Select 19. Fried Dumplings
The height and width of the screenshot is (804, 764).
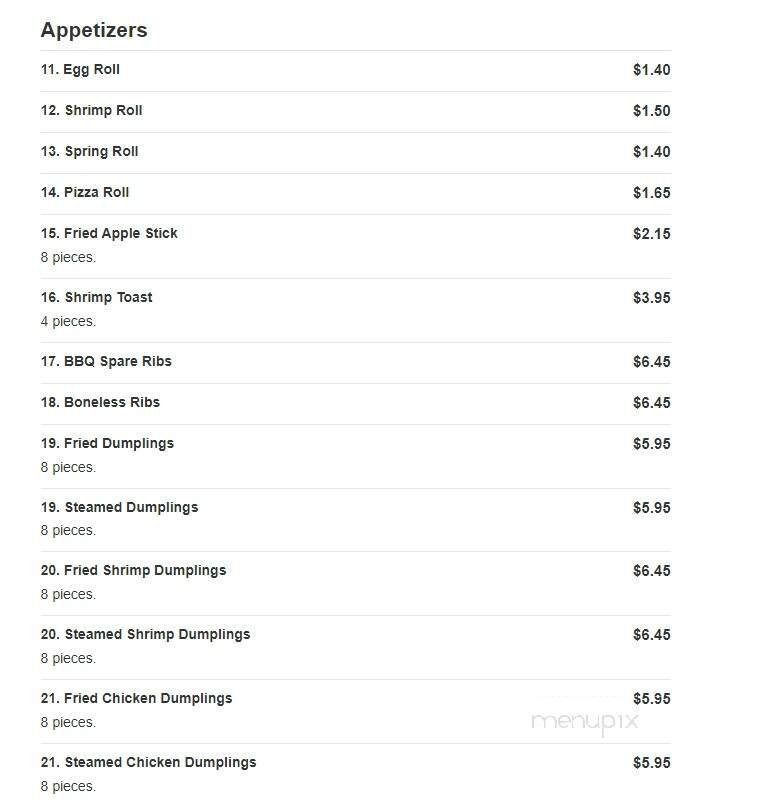[x=107, y=444]
